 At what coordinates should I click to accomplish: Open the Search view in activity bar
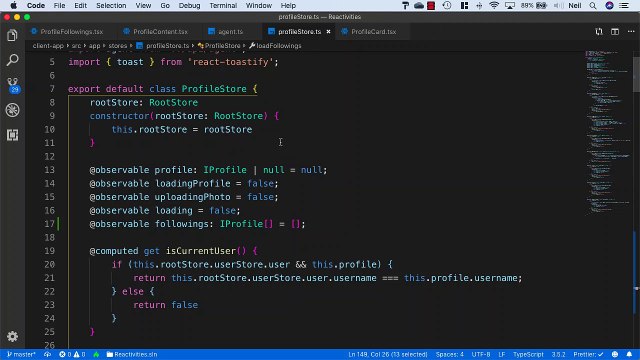click(12, 60)
